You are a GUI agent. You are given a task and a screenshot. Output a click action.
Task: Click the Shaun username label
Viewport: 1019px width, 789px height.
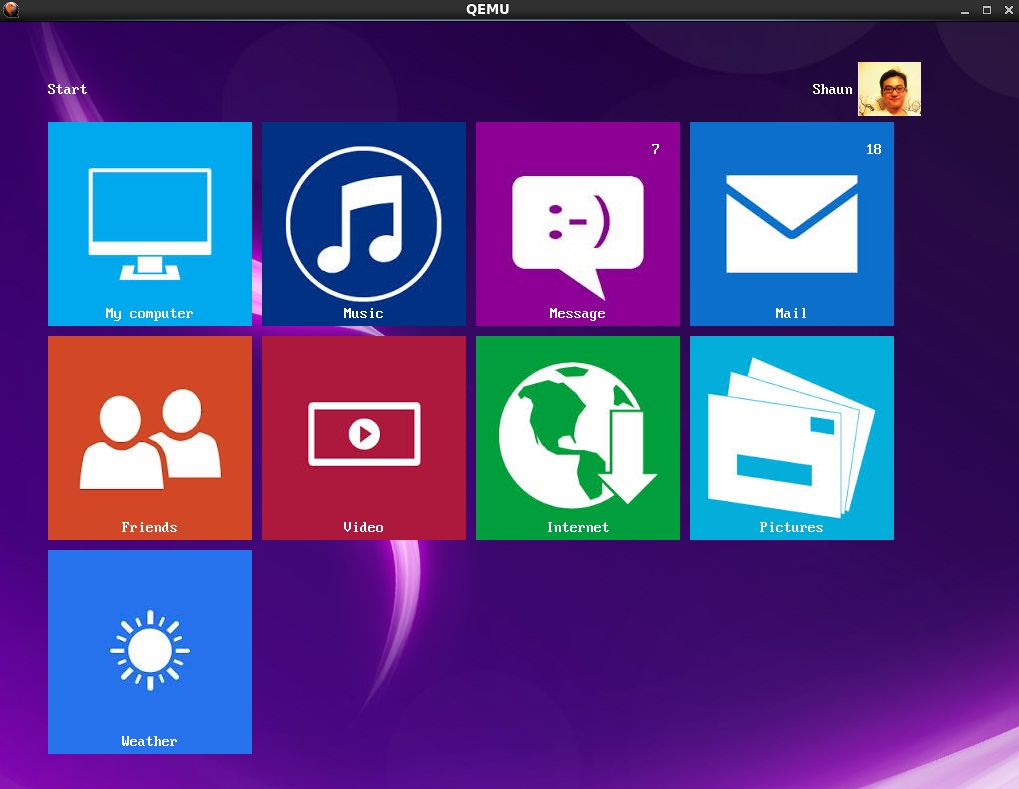point(832,89)
